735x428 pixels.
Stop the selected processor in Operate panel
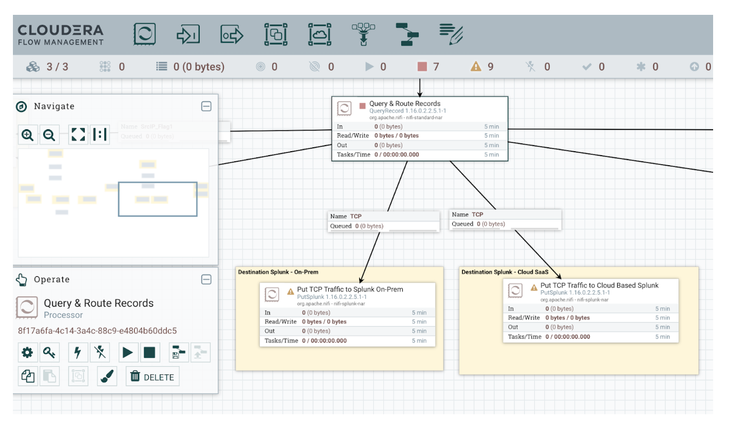click(150, 352)
